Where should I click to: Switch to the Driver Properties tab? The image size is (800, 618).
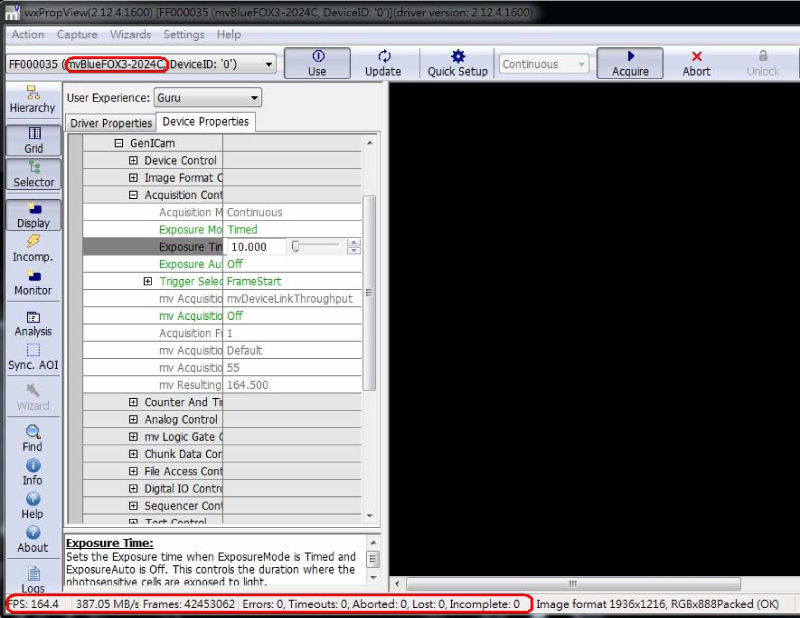pyautogui.click(x=111, y=123)
